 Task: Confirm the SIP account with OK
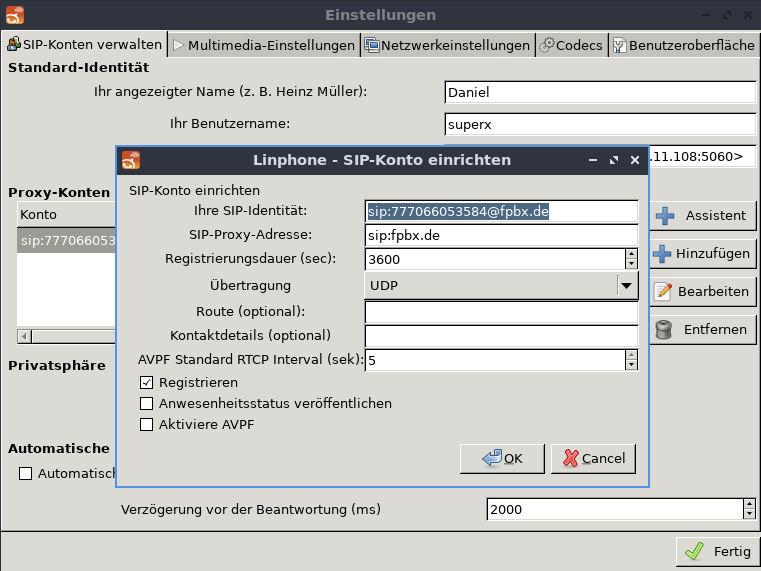click(x=502, y=458)
